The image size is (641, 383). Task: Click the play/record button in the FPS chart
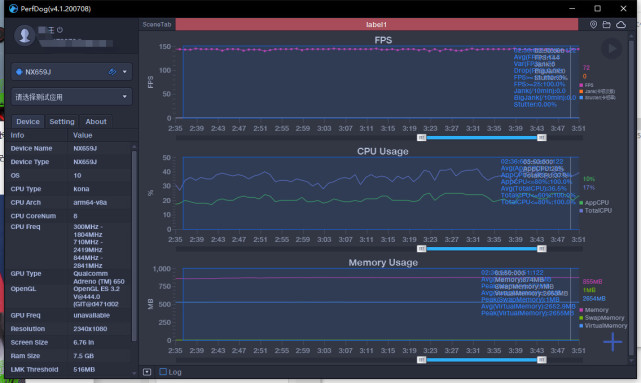[x=611, y=49]
